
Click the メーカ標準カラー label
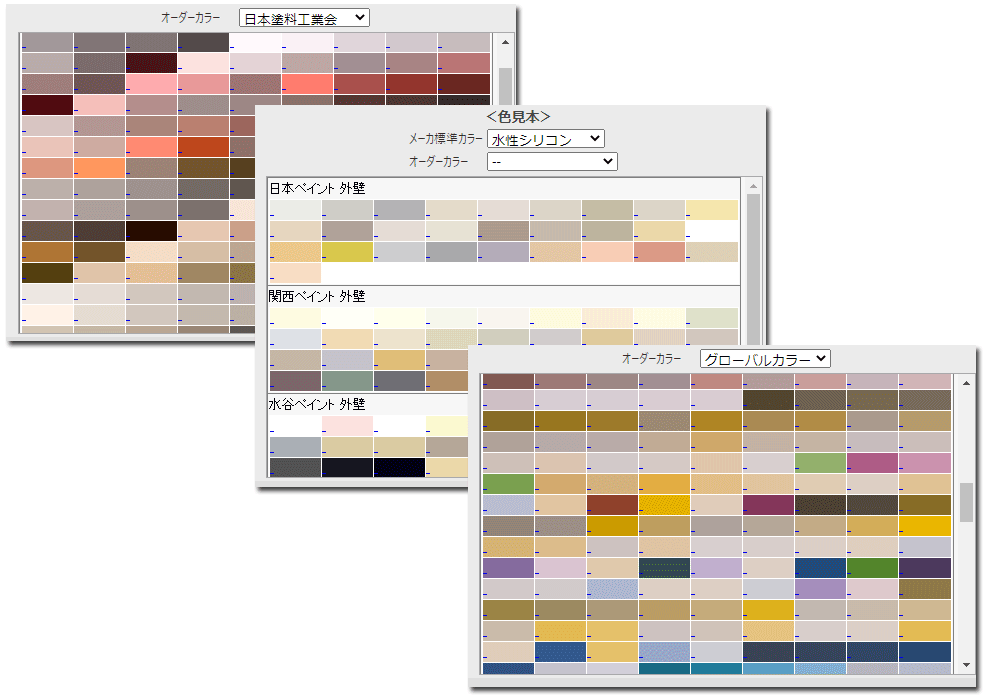coord(445,139)
